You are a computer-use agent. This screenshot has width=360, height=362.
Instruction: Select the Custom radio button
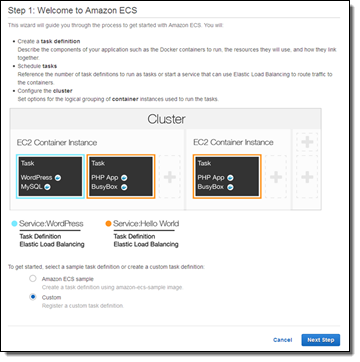coord(33,297)
